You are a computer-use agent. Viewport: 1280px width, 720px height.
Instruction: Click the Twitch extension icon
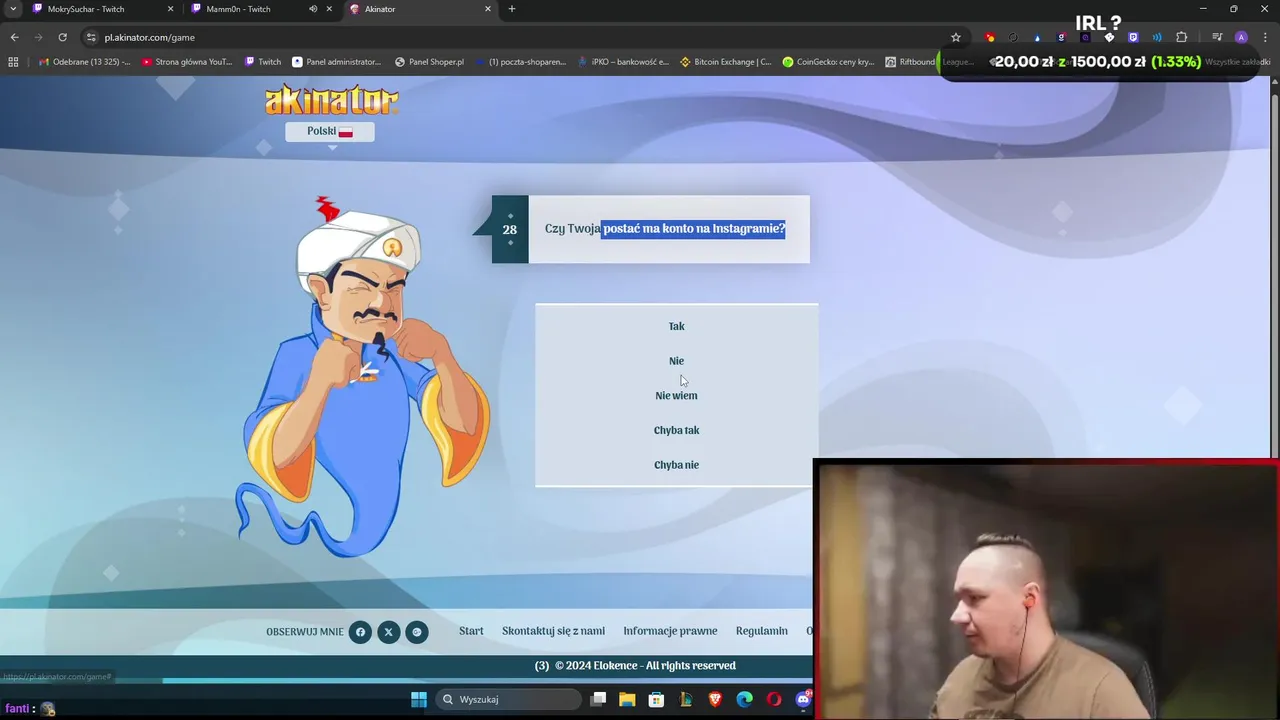(1133, 37)
